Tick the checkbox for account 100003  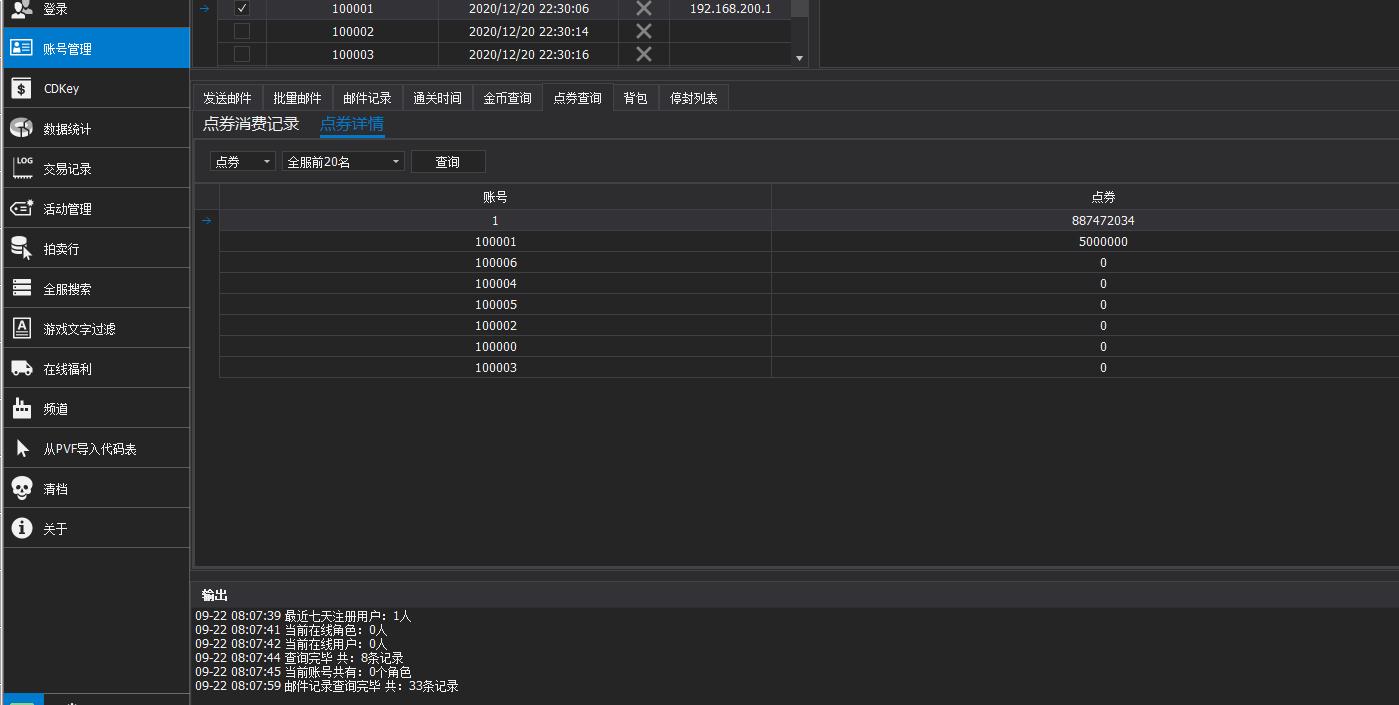click(x=242, y=55)
